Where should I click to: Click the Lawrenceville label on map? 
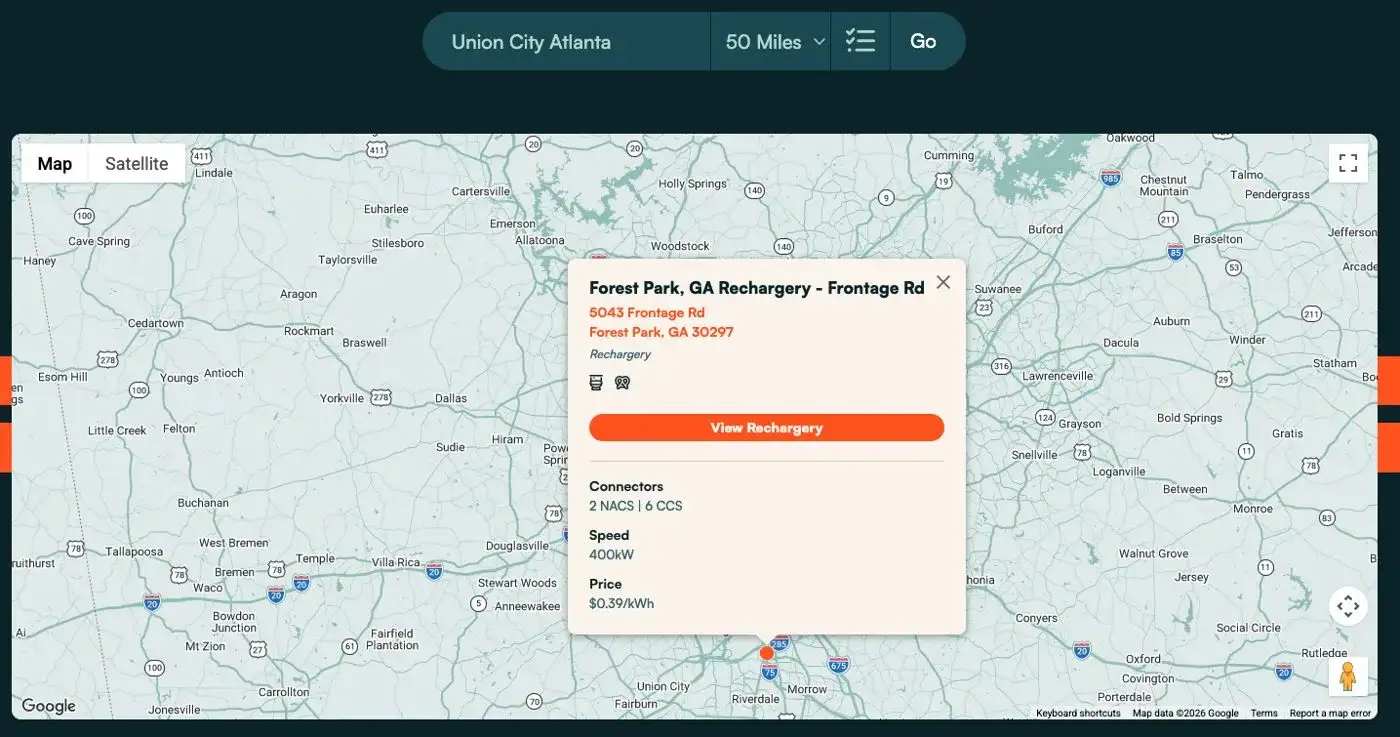[1058, 376]
